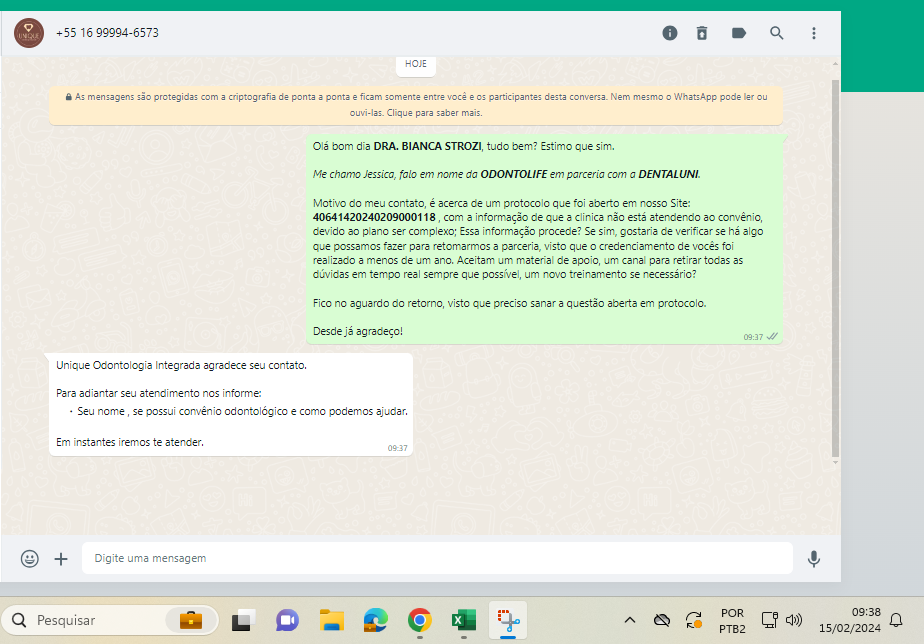Viewport: 924px width, 644px height.
Task: Click the network tray icon
Action: 769,620
